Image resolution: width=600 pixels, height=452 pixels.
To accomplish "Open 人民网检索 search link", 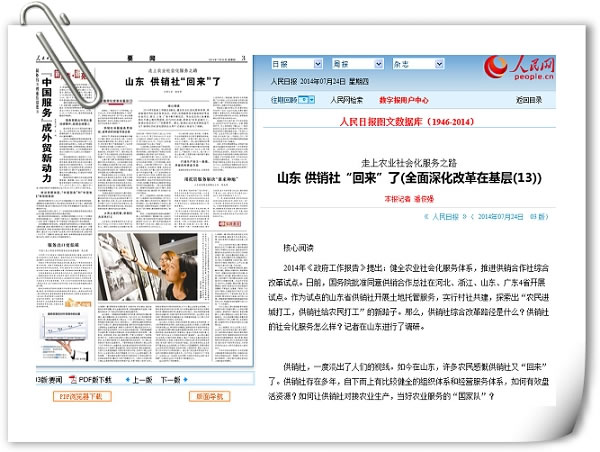I will 347,100.
